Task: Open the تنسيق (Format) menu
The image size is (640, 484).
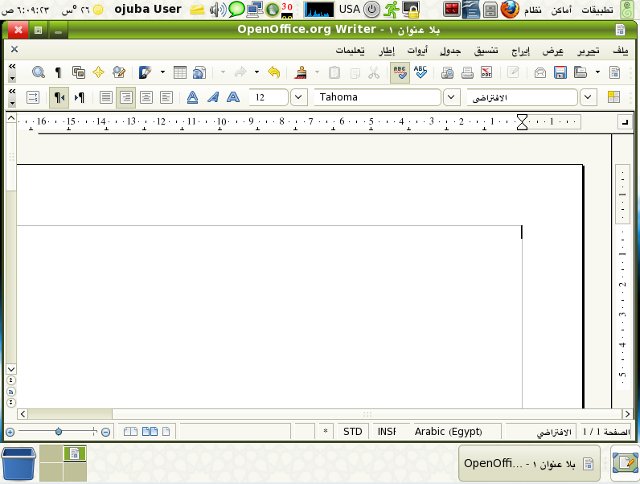Action: pos(486,50)
